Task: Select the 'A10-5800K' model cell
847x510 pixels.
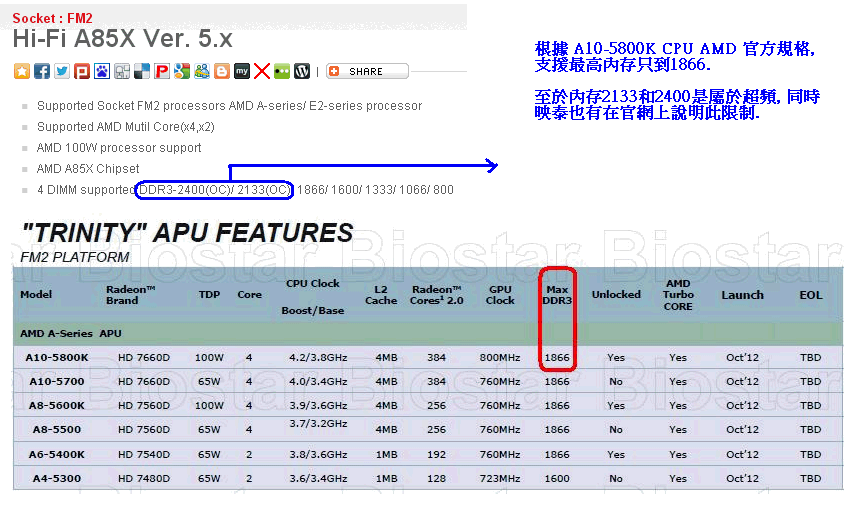Action: (x=57, y=358)
